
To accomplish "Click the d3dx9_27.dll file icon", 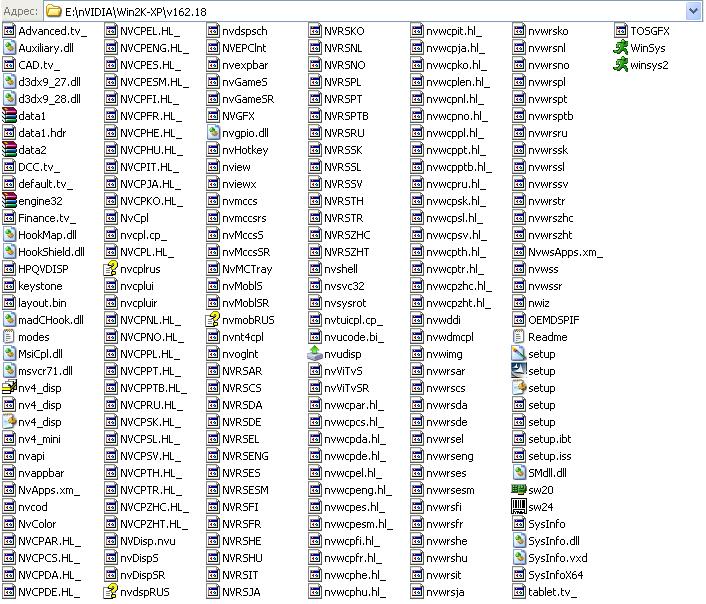I will tap(9, 82).
